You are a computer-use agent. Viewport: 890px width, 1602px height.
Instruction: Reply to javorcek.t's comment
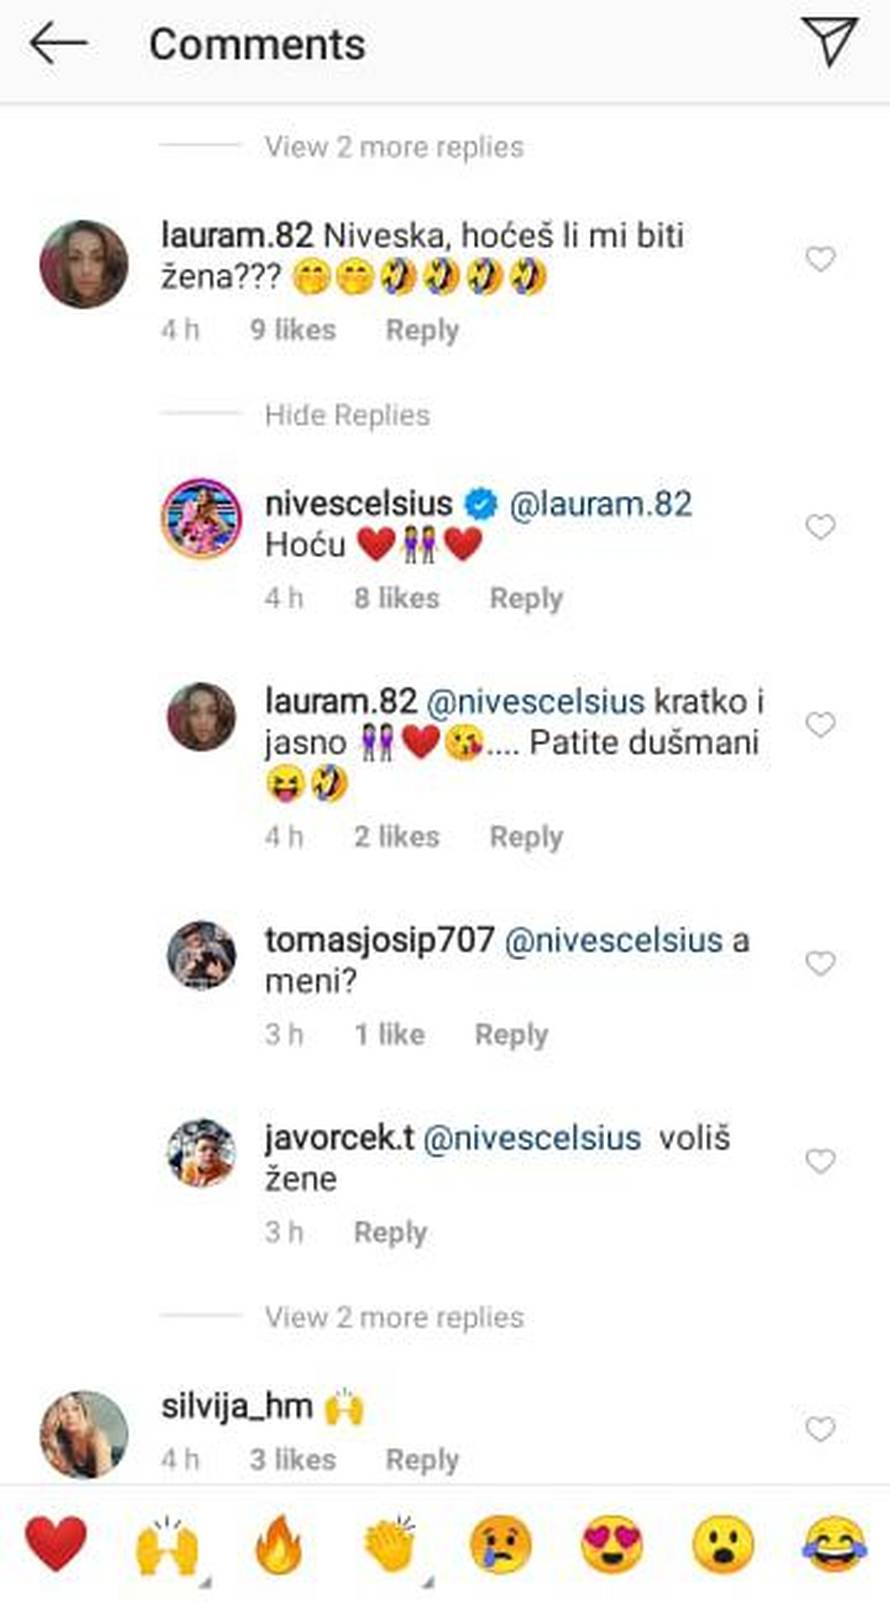tap(390, 1232)
